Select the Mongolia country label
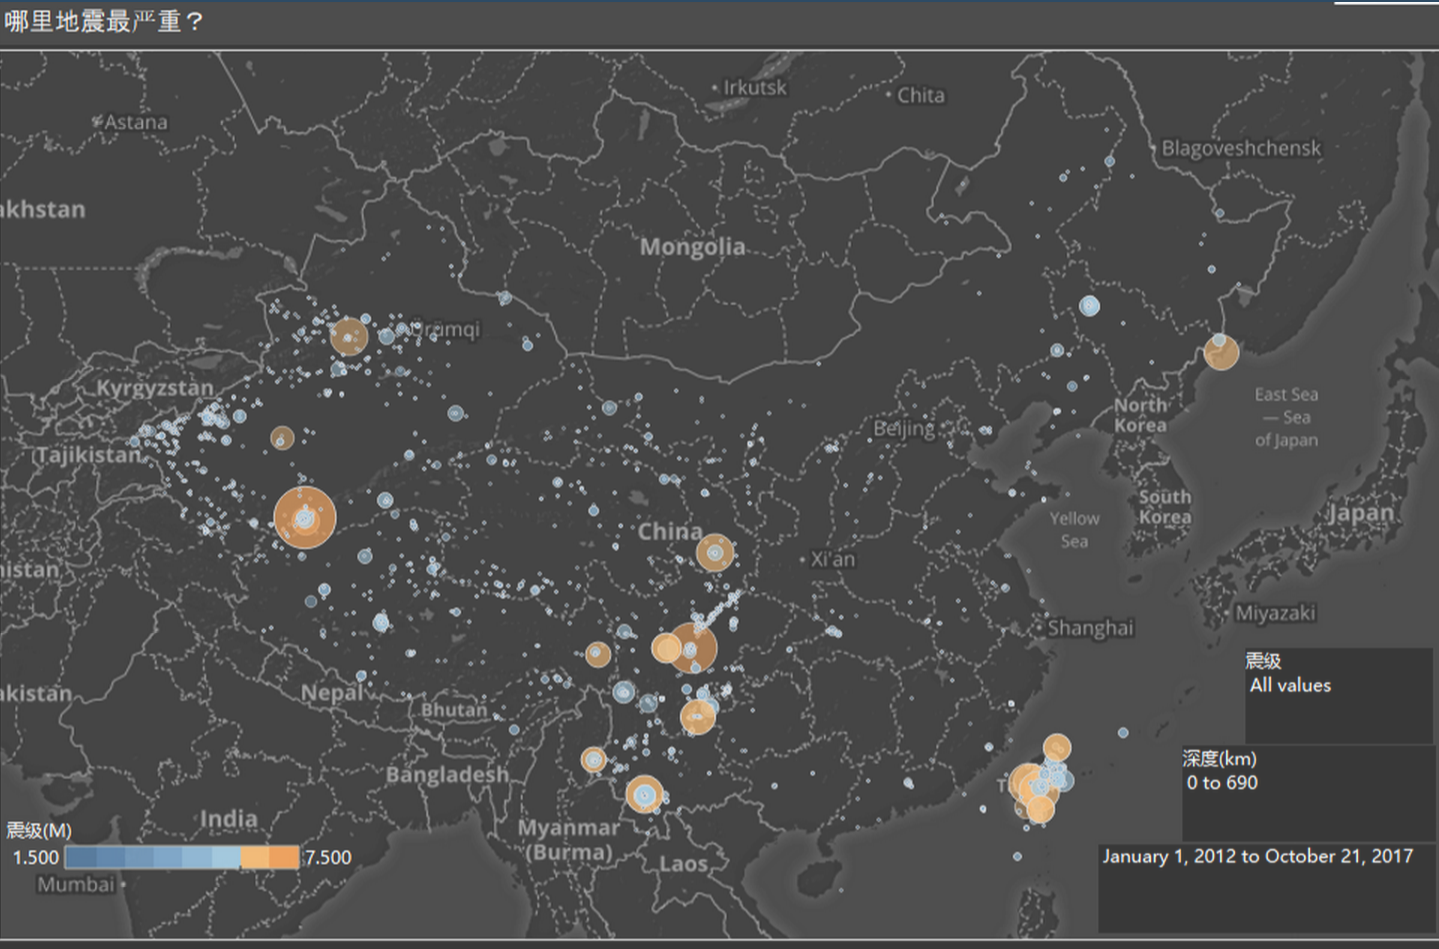This screenshot has height=949, width=1439. pos(692,247)
